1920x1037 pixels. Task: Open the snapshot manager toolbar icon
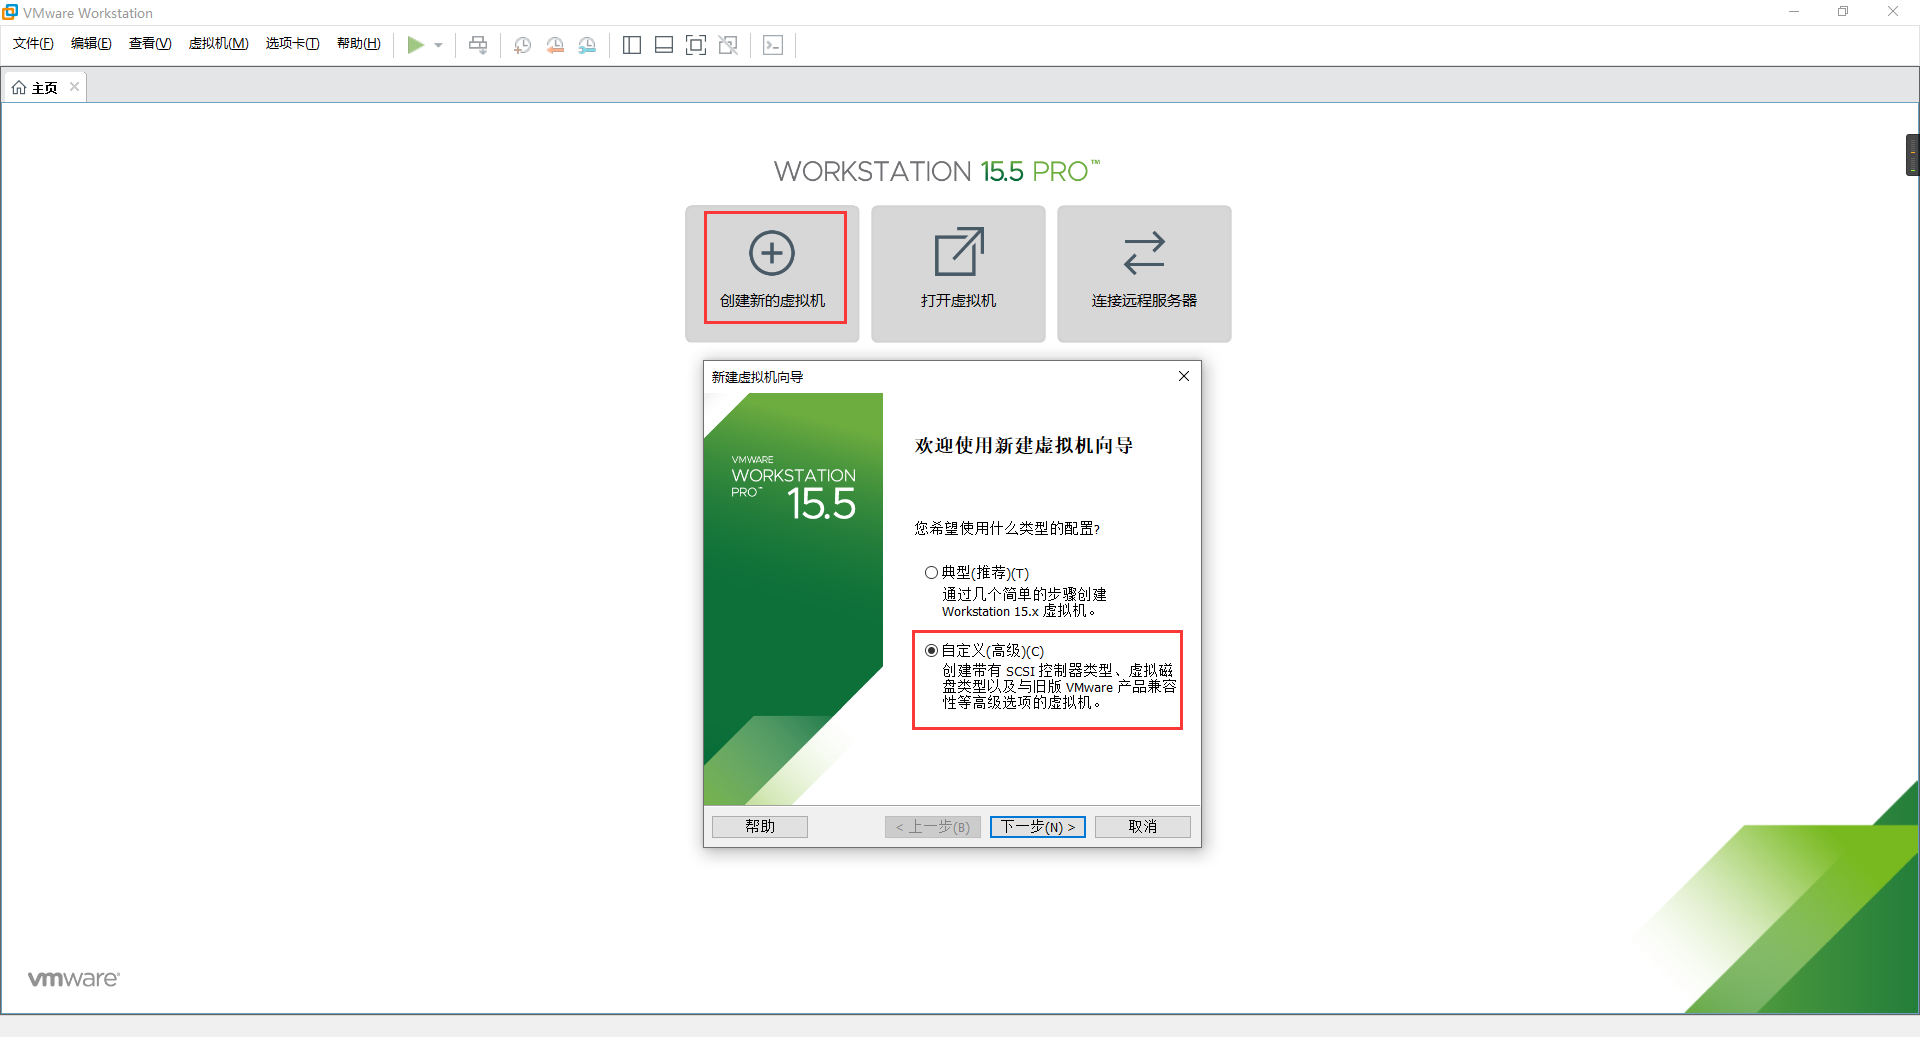(x=587, y=45)
